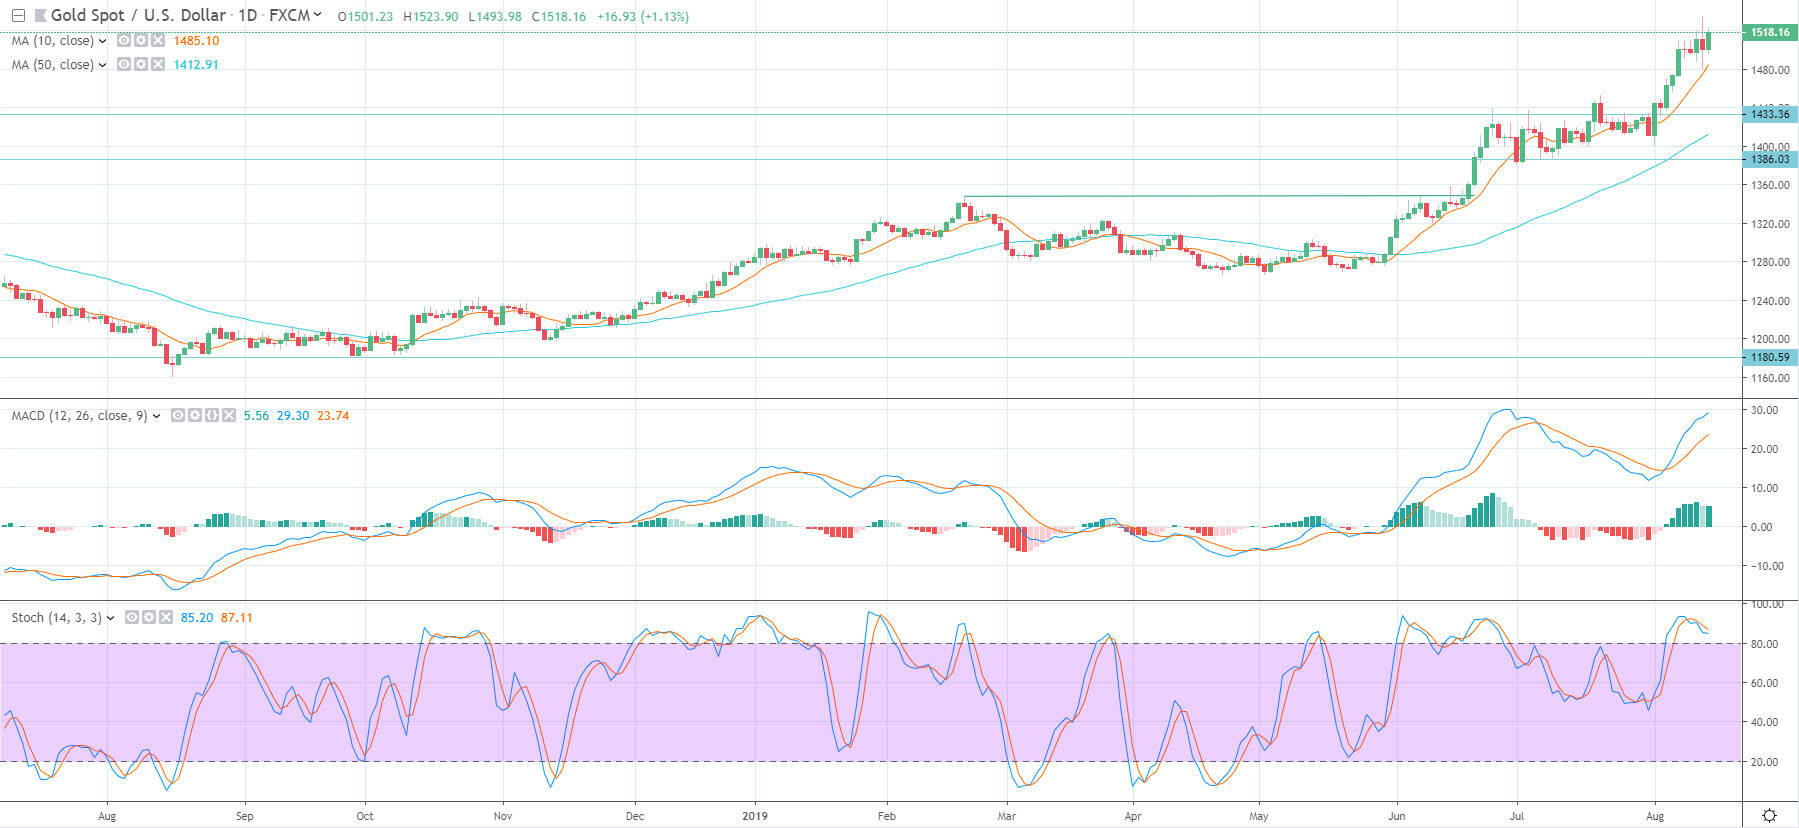Click the 2019 label on time axis
The width and height of the screenshot is (1799, 828).
(755, 816)
